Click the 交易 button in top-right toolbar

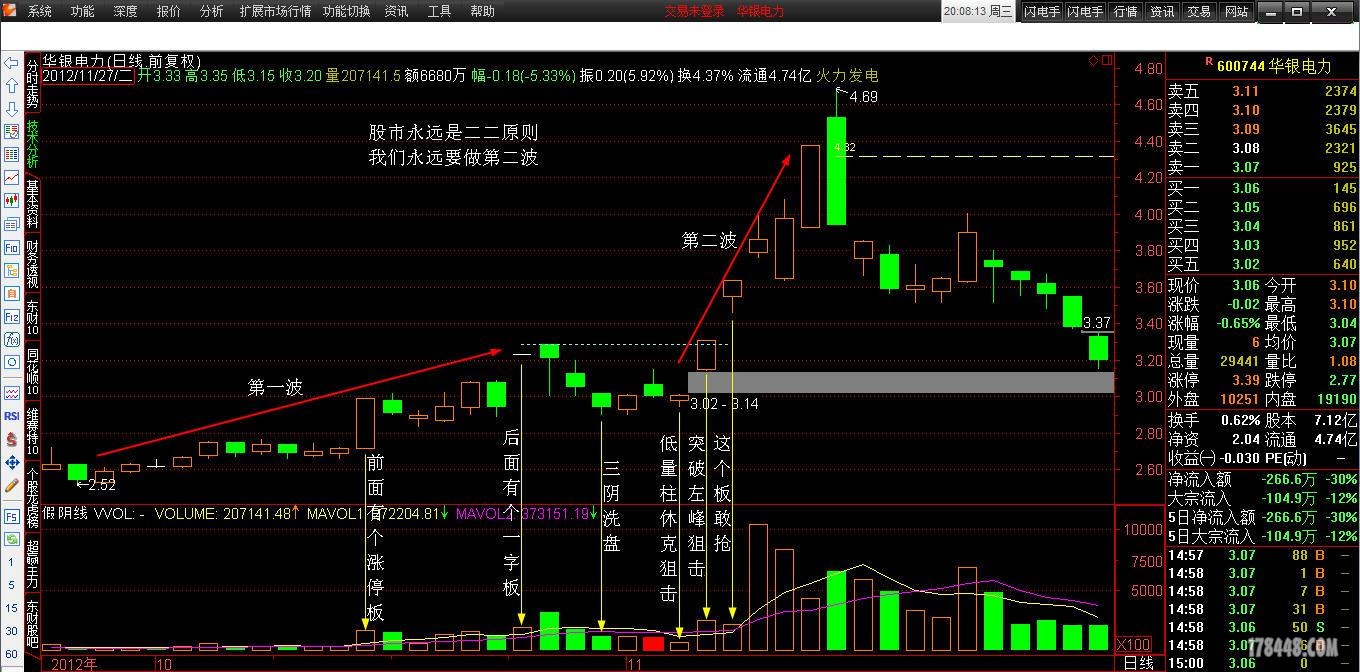[1198, 11]
